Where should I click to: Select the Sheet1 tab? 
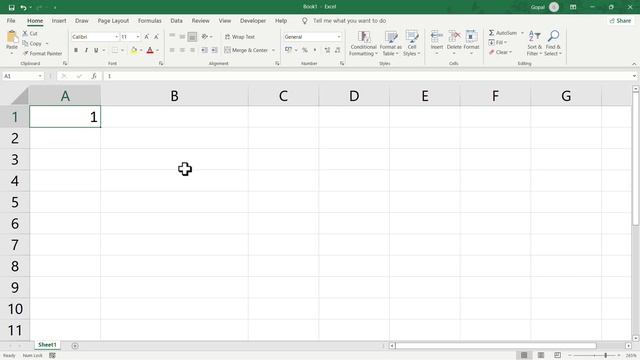tap(47, 345)
